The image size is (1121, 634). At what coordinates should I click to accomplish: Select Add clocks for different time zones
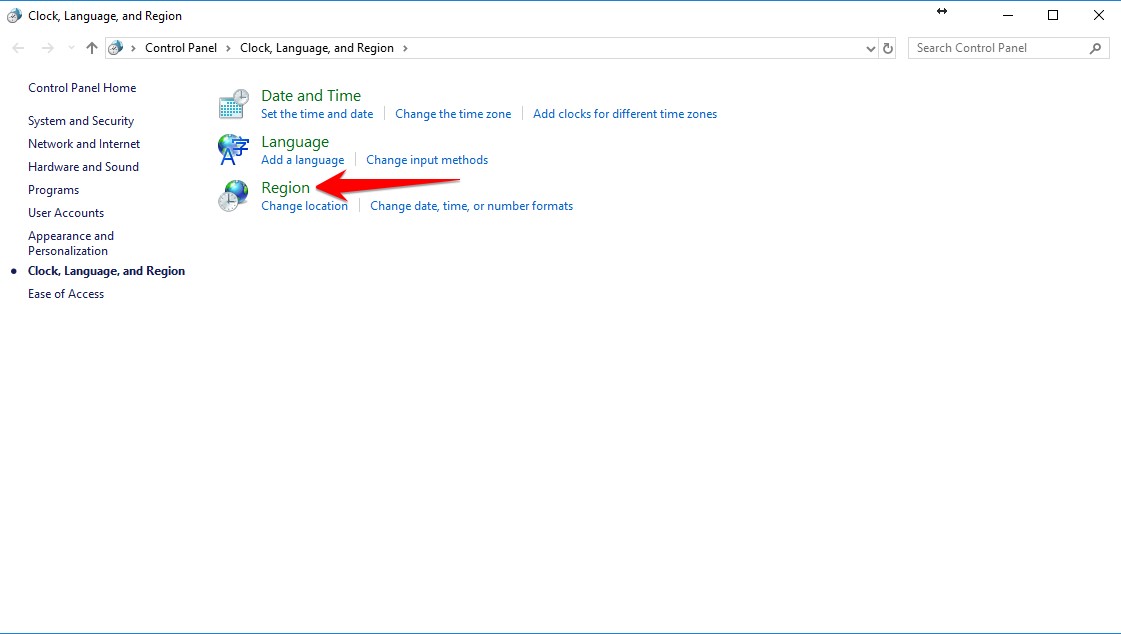625,114
